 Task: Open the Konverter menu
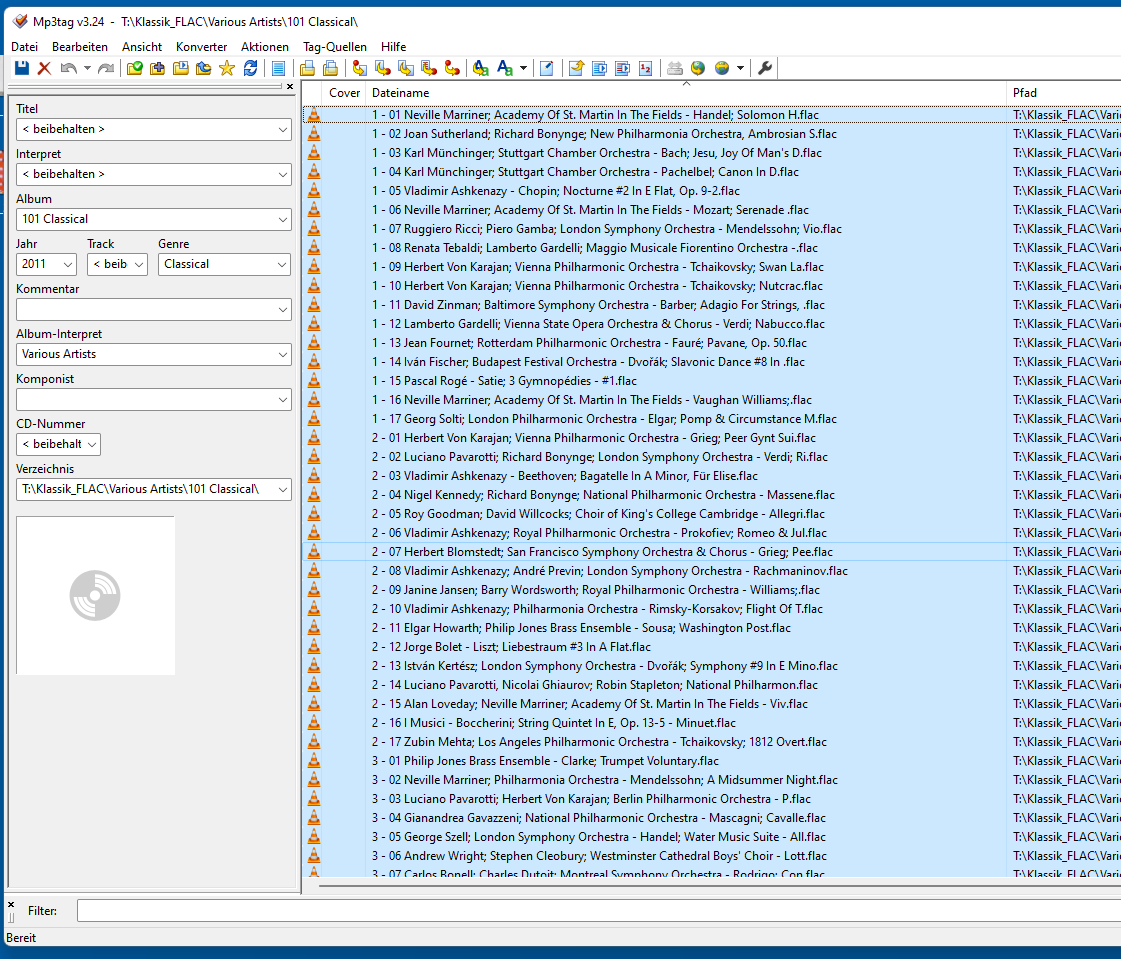pyautogui.click(x=201, y=47)
